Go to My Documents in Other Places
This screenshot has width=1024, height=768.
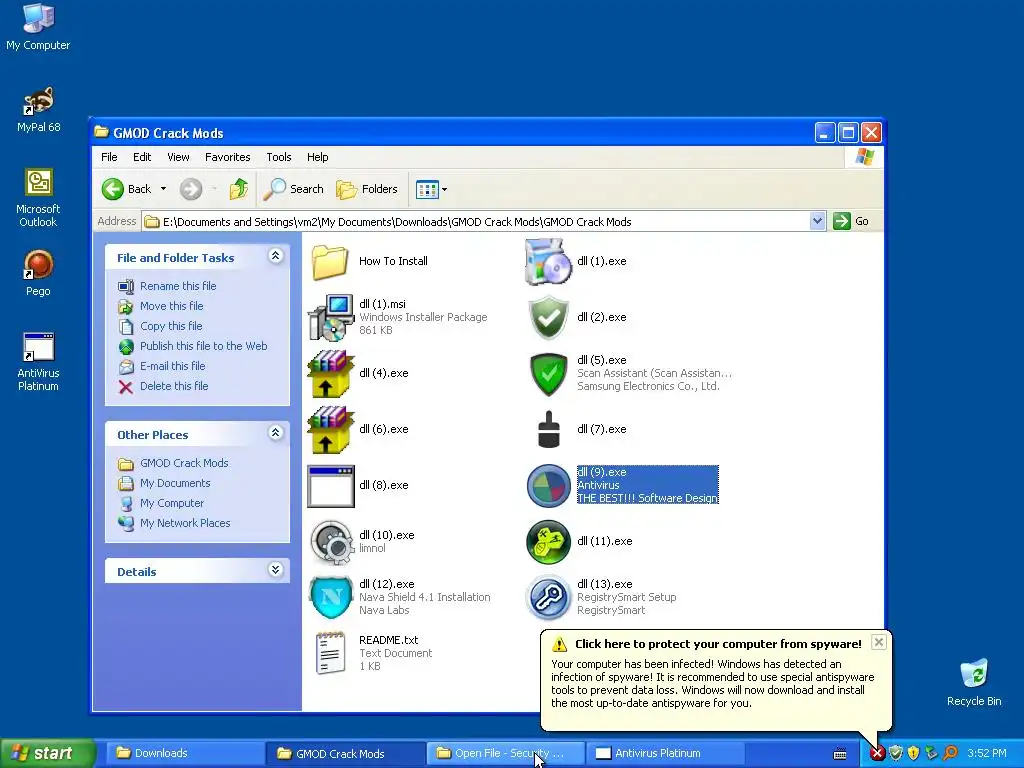[x=175, y=483]
